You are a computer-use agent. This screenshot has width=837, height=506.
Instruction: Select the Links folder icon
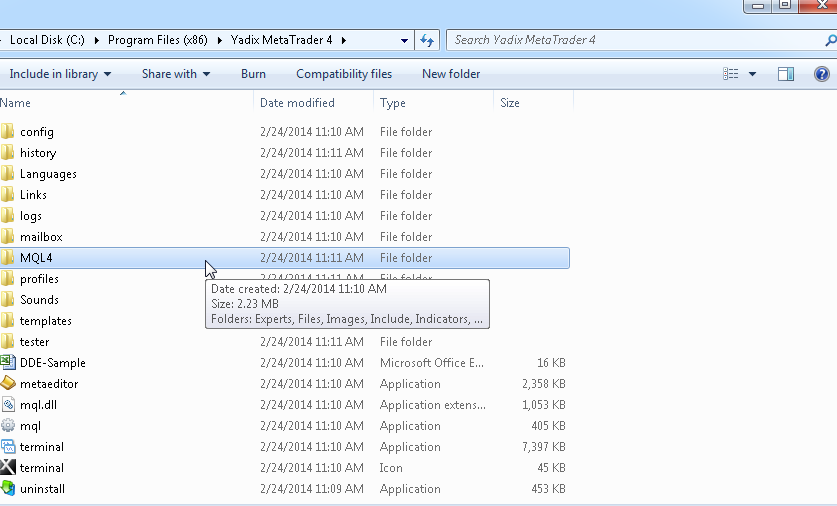(x=7, y=194)
